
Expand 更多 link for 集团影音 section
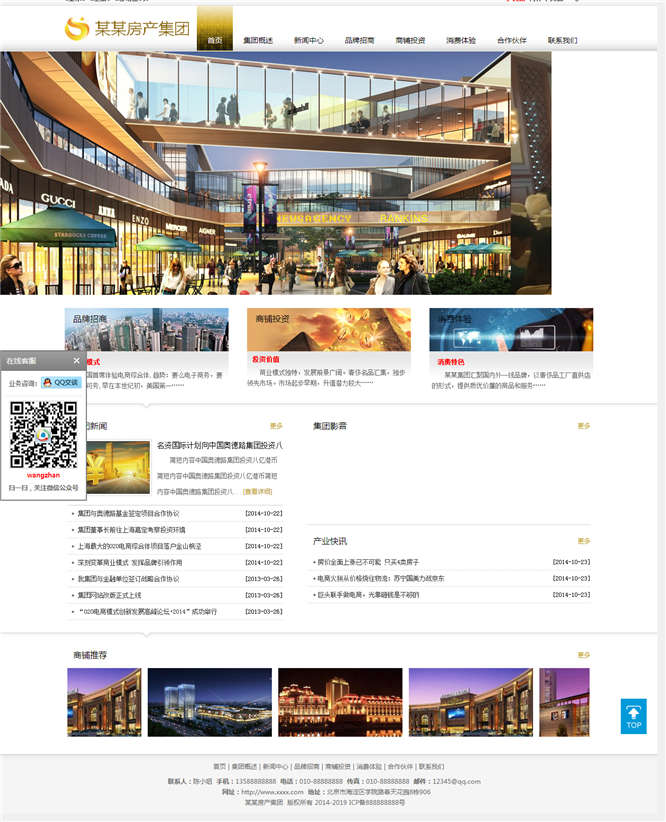click(x=583, y=426)
